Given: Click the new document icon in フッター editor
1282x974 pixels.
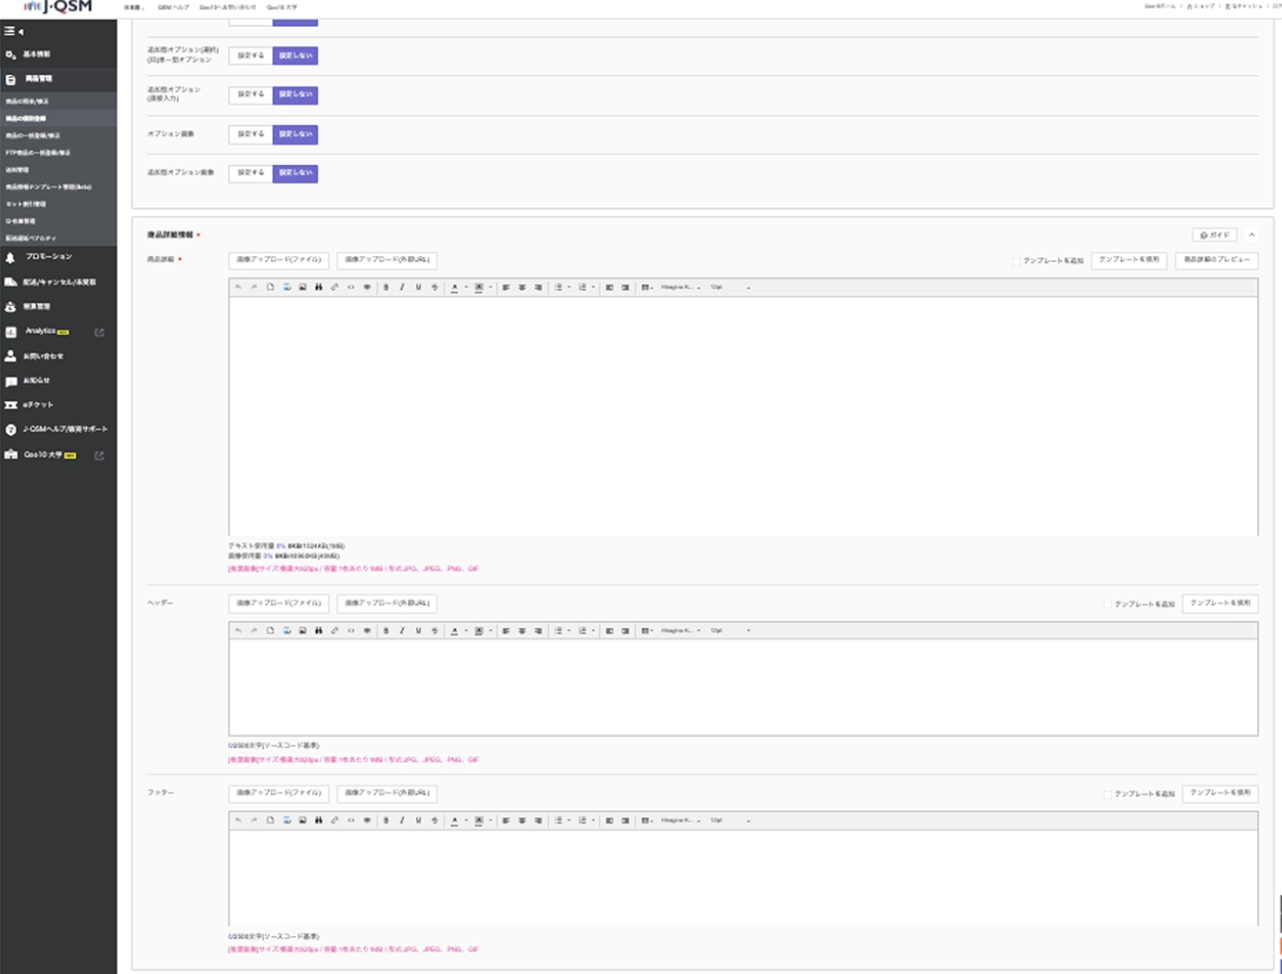Looking at the screenshot, I should pos(270,821).
